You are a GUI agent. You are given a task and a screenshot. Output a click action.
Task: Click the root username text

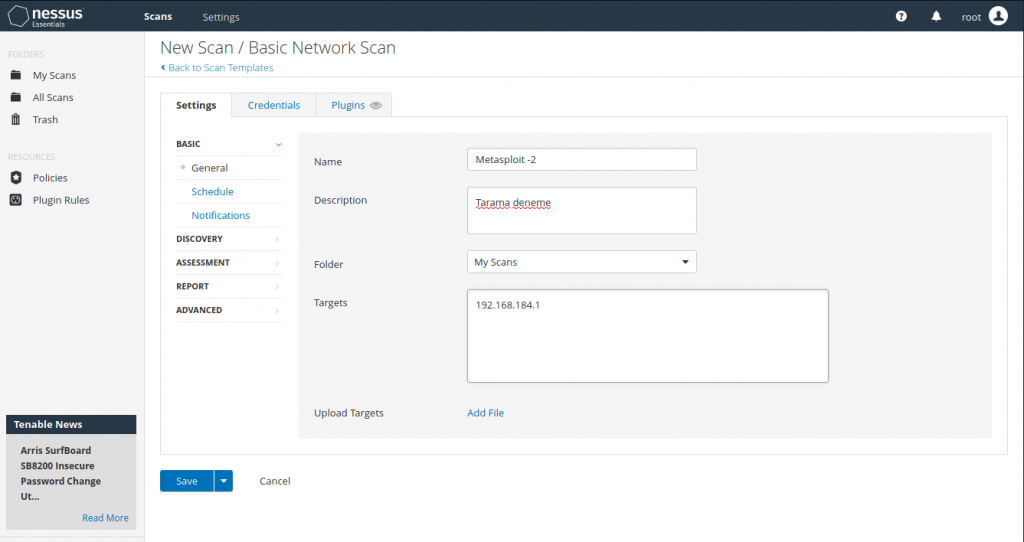[971, 17]
